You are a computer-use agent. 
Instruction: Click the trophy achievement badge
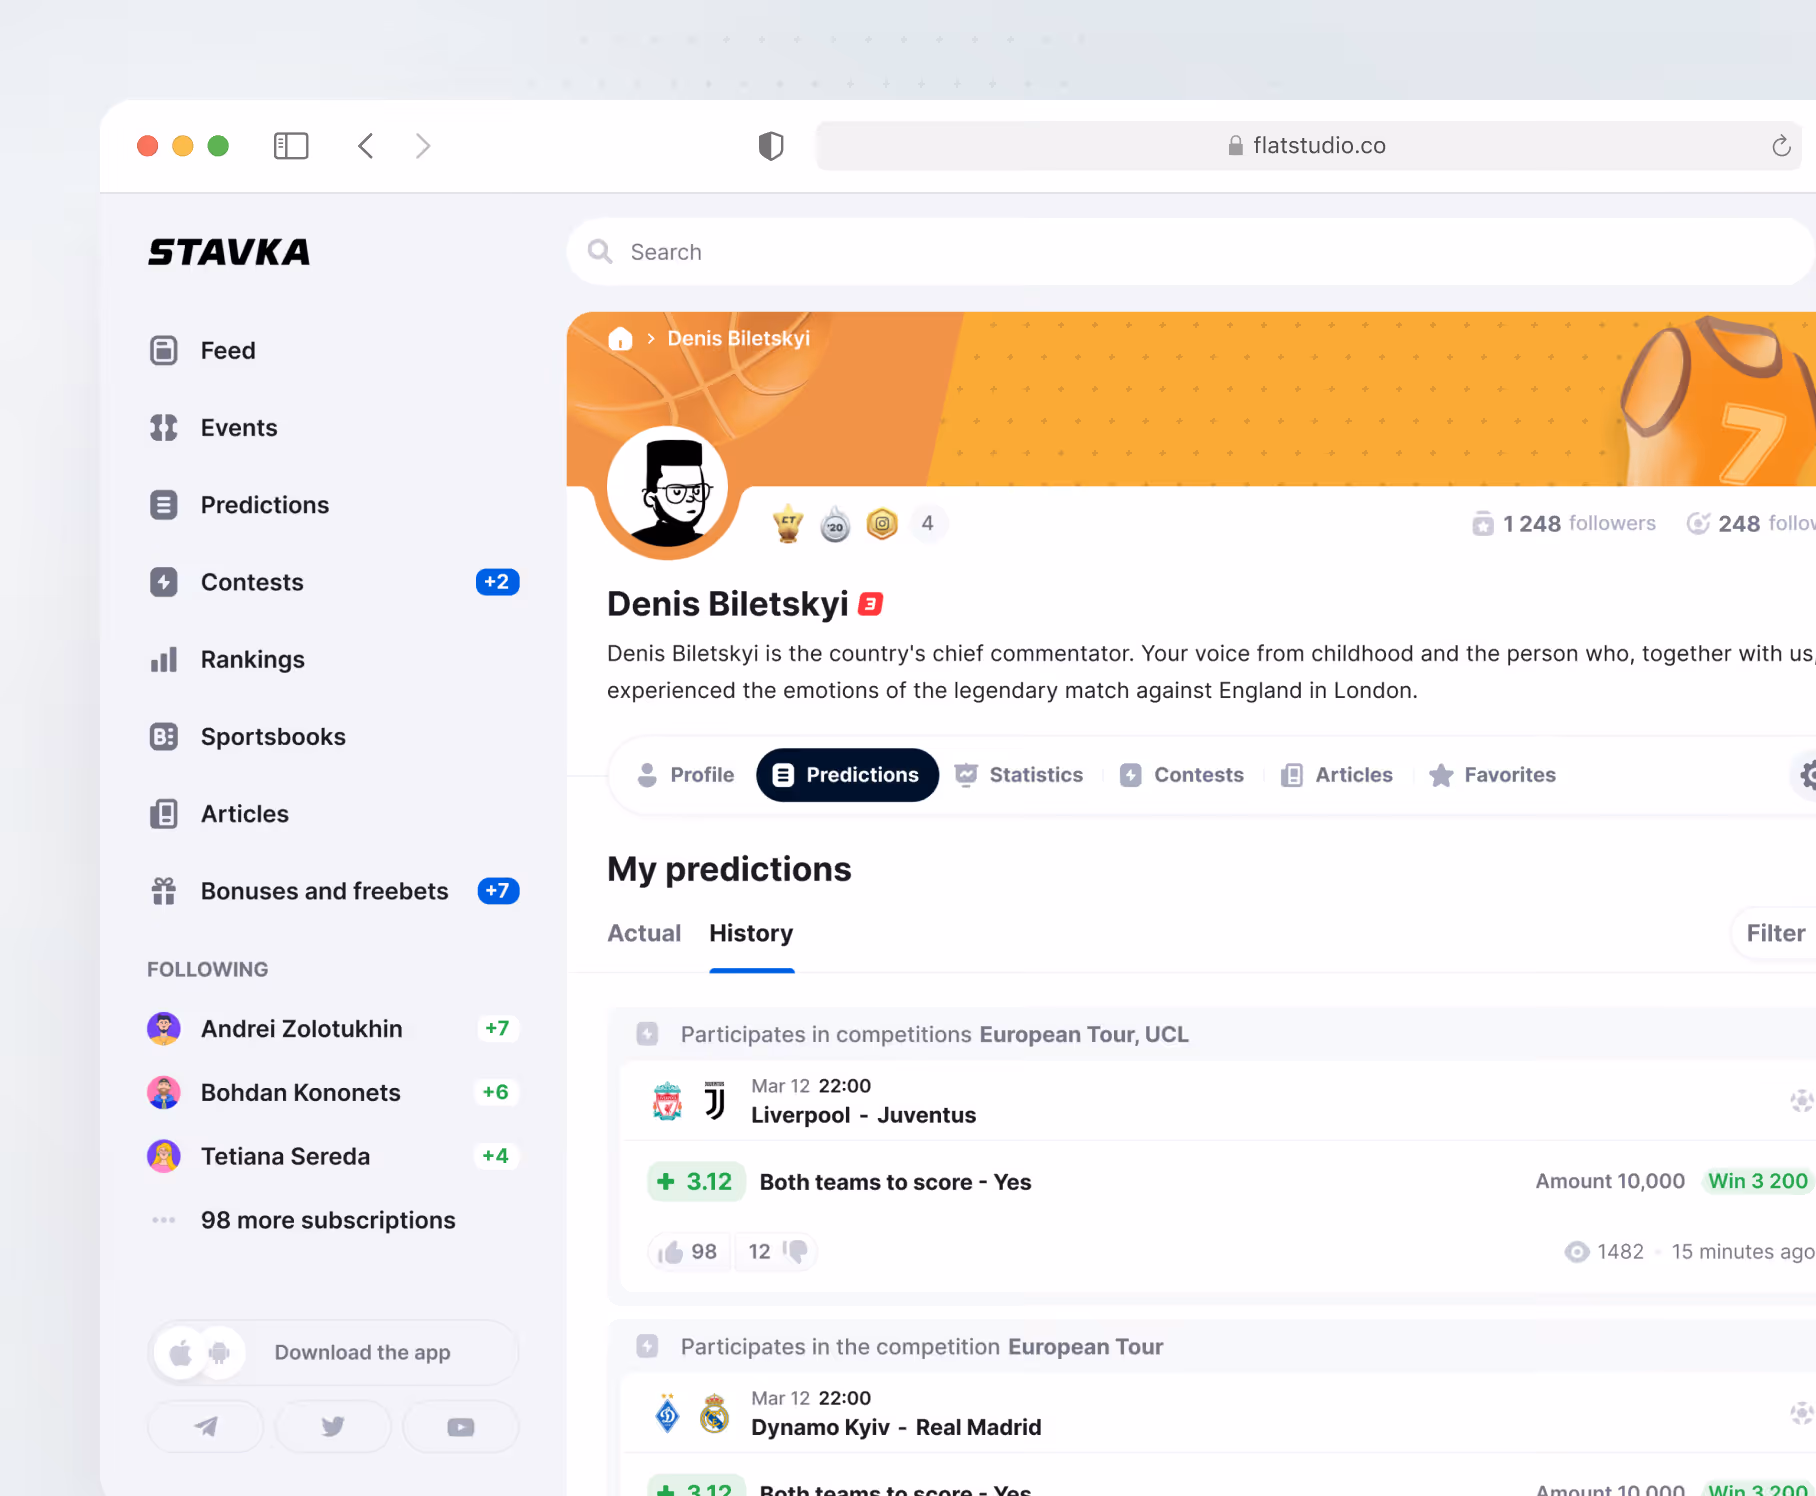click(788, 524)
